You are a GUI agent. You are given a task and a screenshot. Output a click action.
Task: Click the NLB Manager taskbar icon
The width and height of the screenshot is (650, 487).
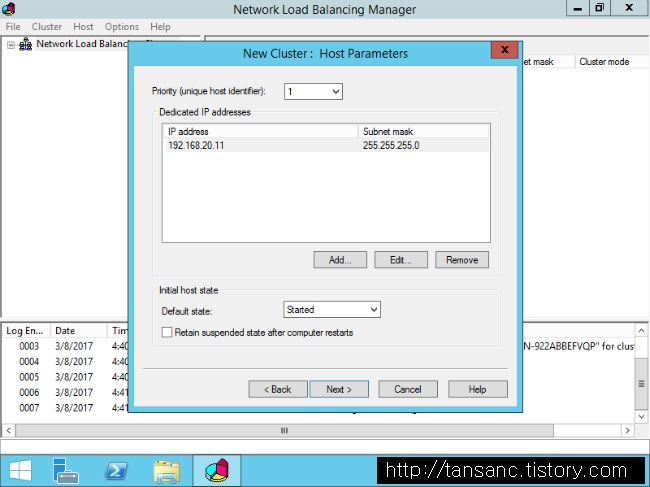tap(217, 471)
